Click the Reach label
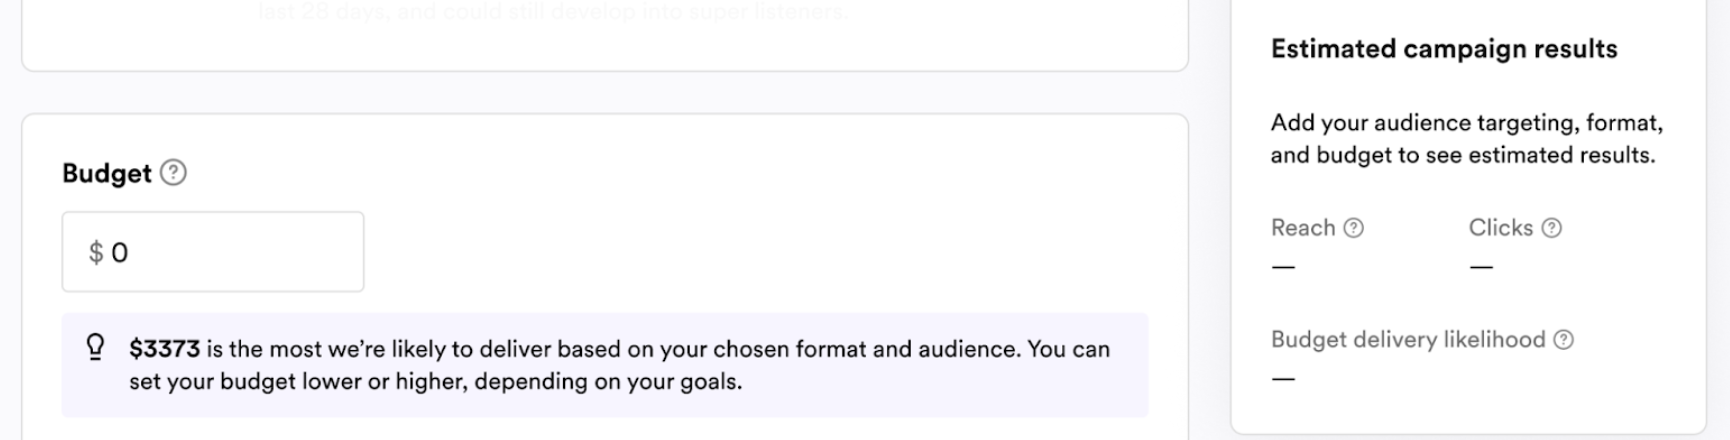Viewport: 1730px width, 440px height. (x=1302, y=228)
